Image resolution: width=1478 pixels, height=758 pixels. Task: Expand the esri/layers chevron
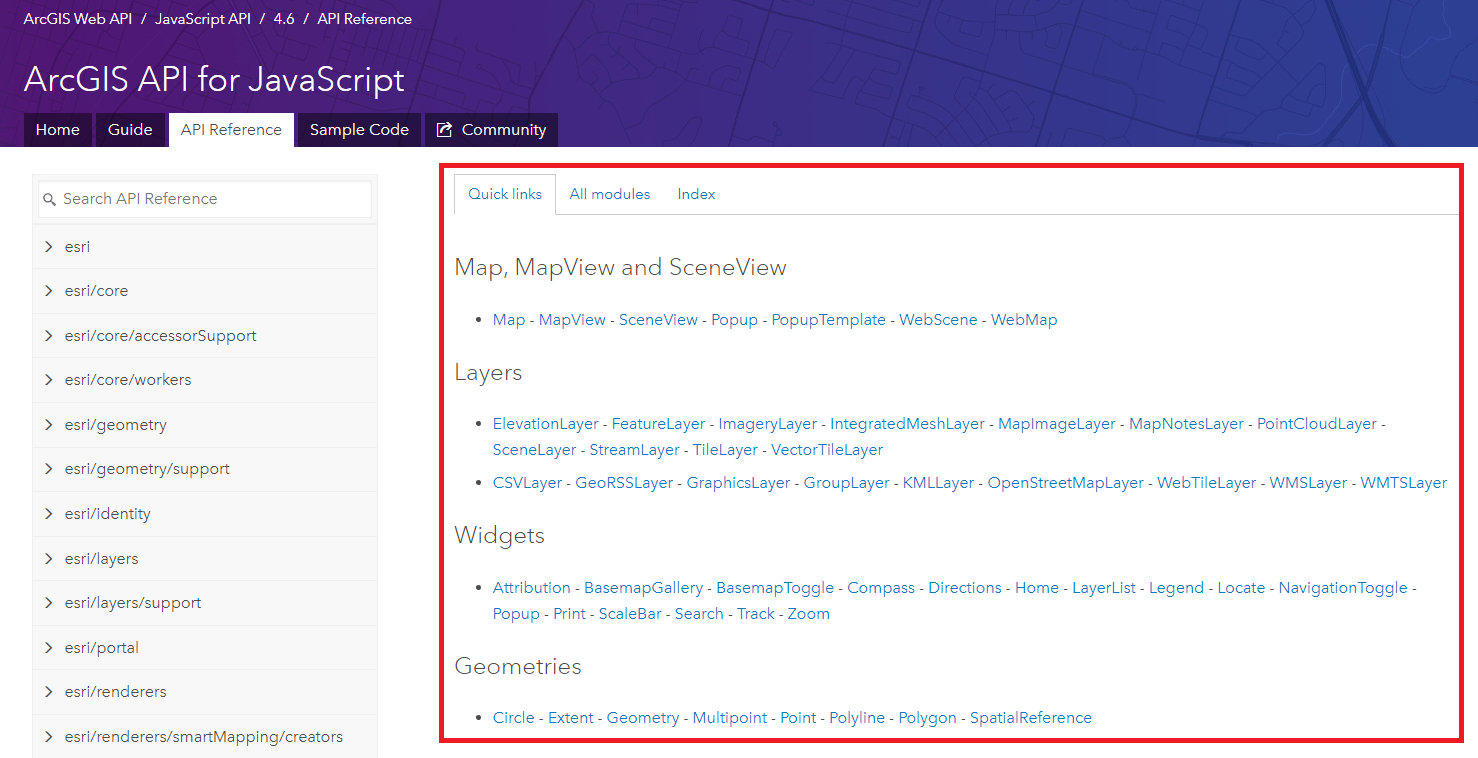point(48,558)
